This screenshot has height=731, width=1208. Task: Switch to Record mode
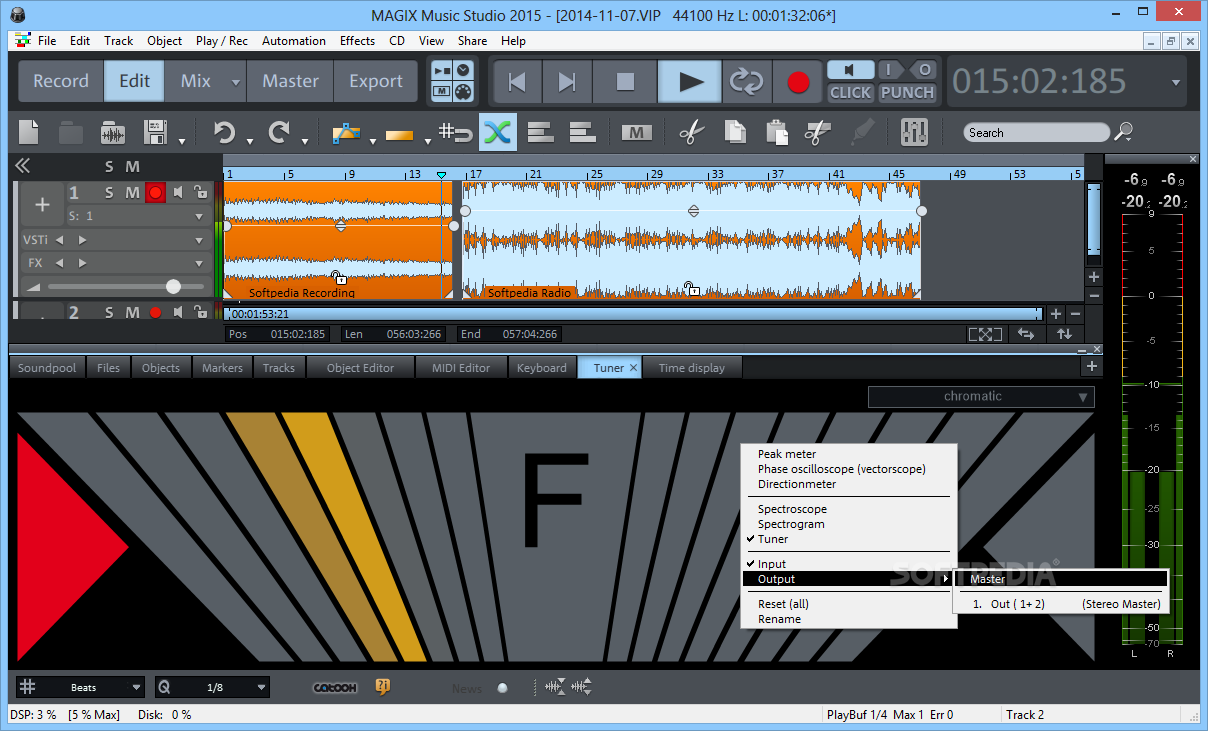(61, 82)
